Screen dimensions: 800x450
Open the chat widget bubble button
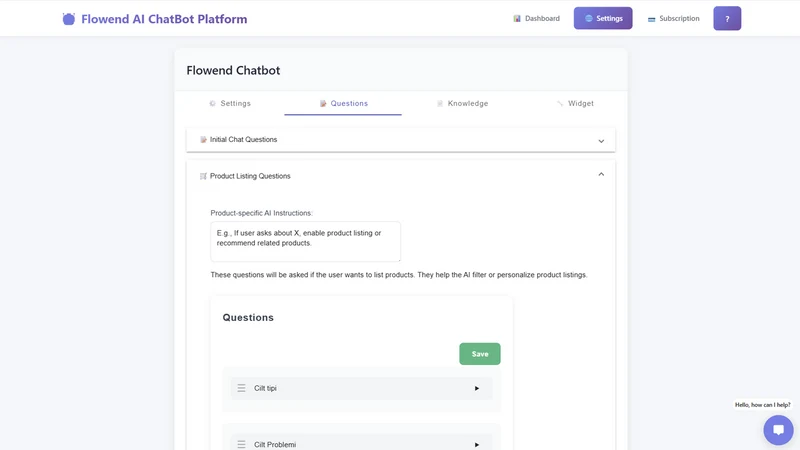tap(778, 430)
